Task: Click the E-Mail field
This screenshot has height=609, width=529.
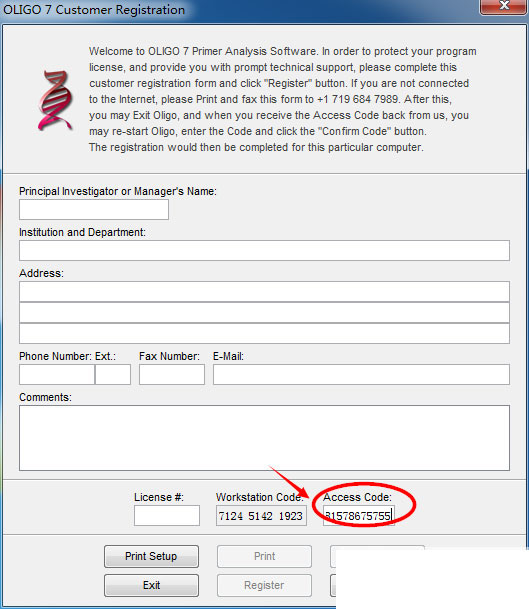Action: [x=361, y=374]
